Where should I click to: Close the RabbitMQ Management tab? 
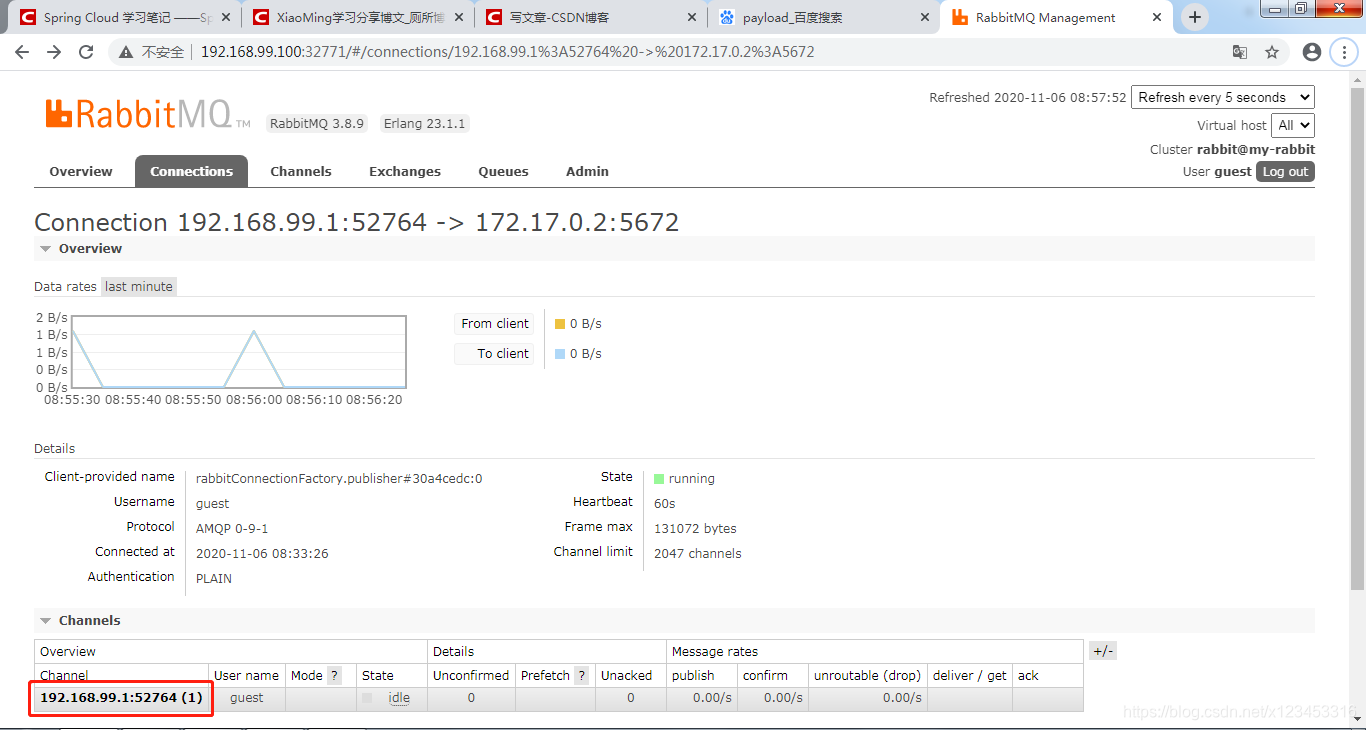[x=1156, y=17]
